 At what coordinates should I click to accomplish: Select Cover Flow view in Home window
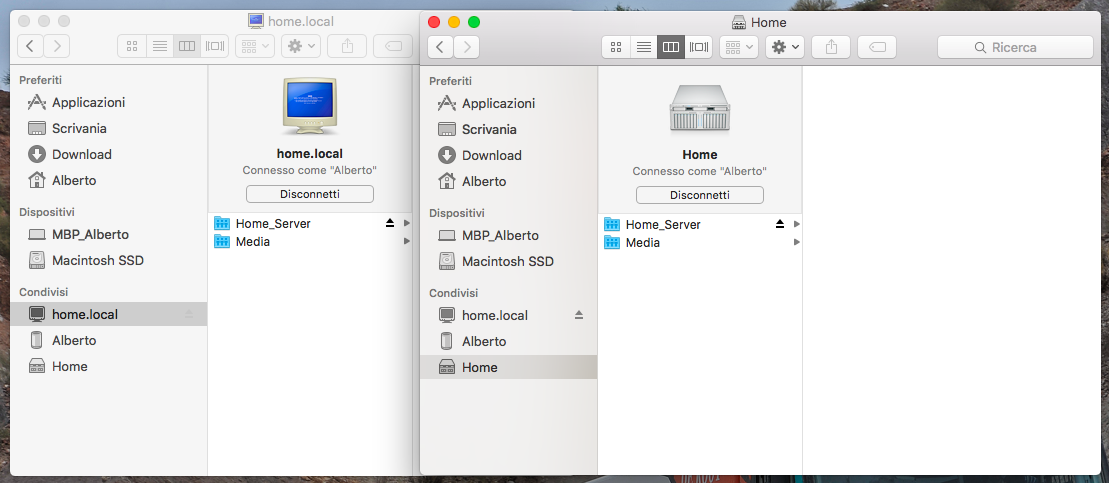pyautogui.click(x=699, y=47)
